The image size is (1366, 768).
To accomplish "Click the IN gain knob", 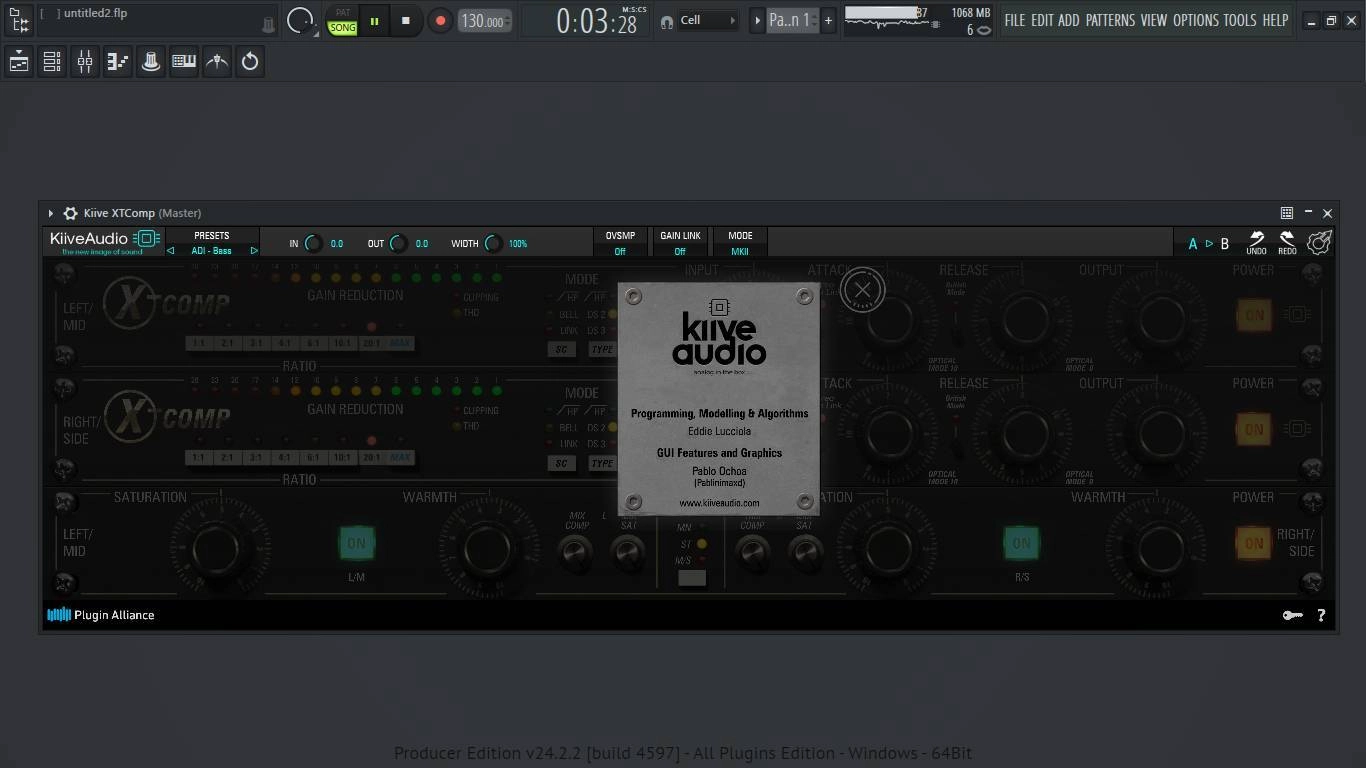I will [313, 243].
